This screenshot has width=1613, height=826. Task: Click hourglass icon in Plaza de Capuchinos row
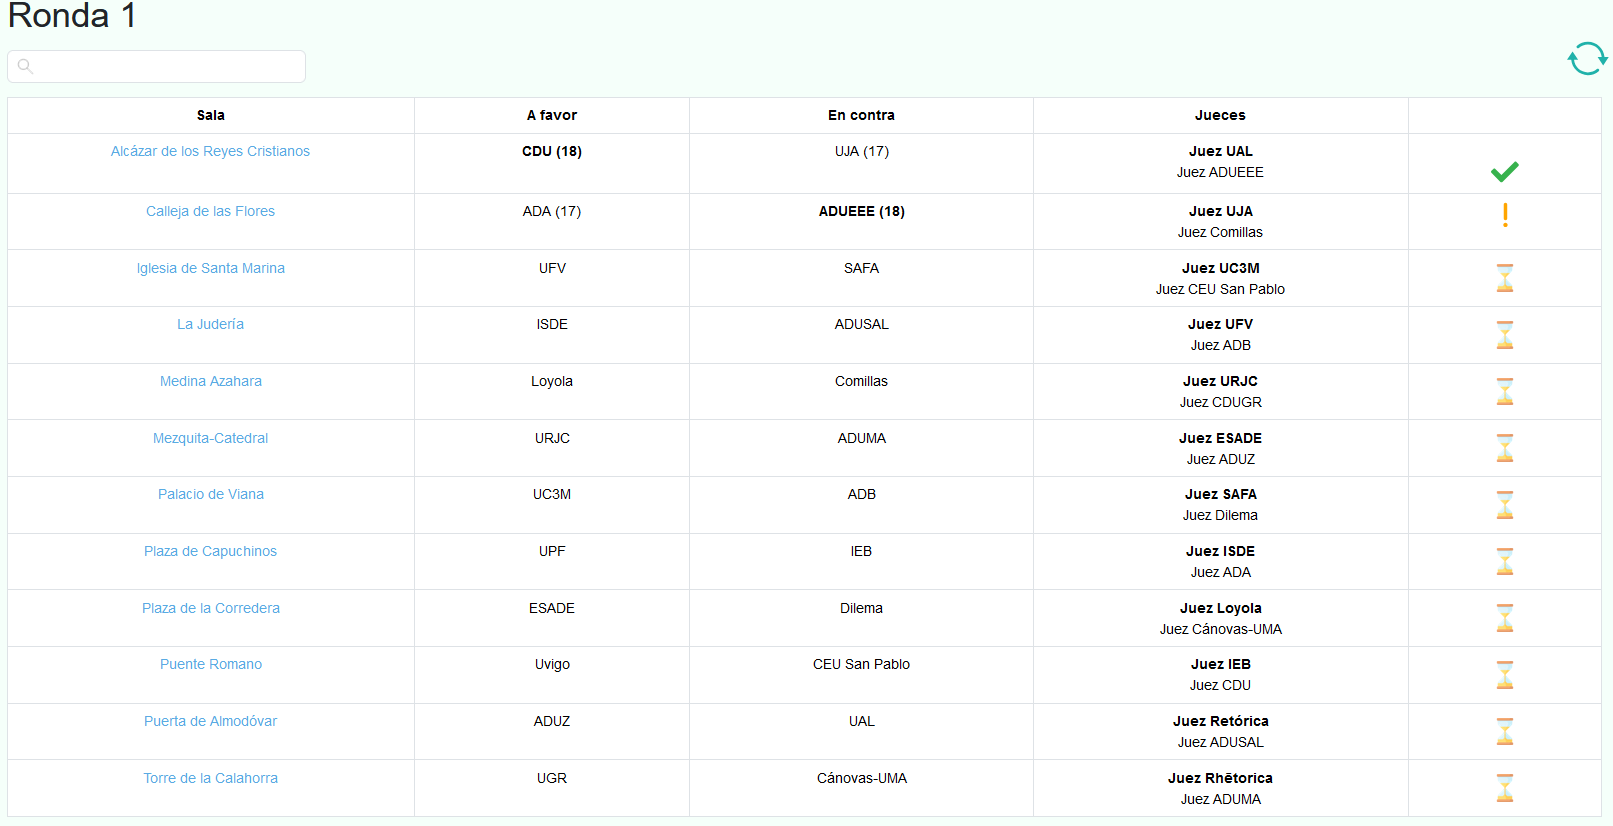click(1505, 561)
